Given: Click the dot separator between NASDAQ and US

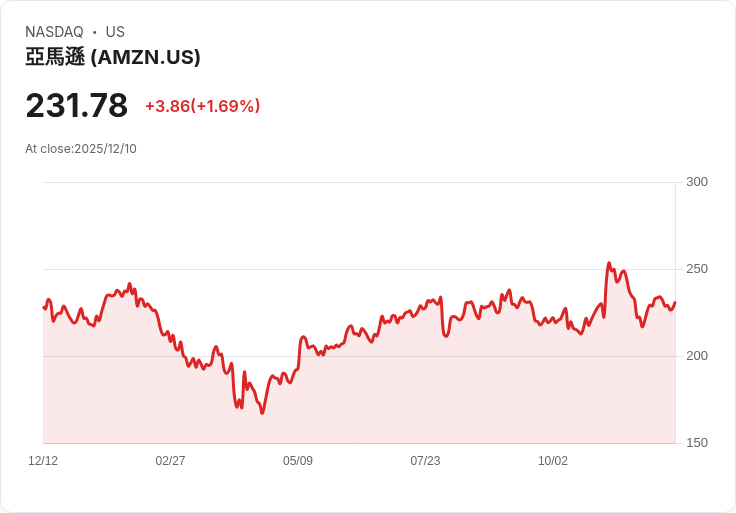Looking at the screenshot, I should pyautogui.click(x=94, y=32).
